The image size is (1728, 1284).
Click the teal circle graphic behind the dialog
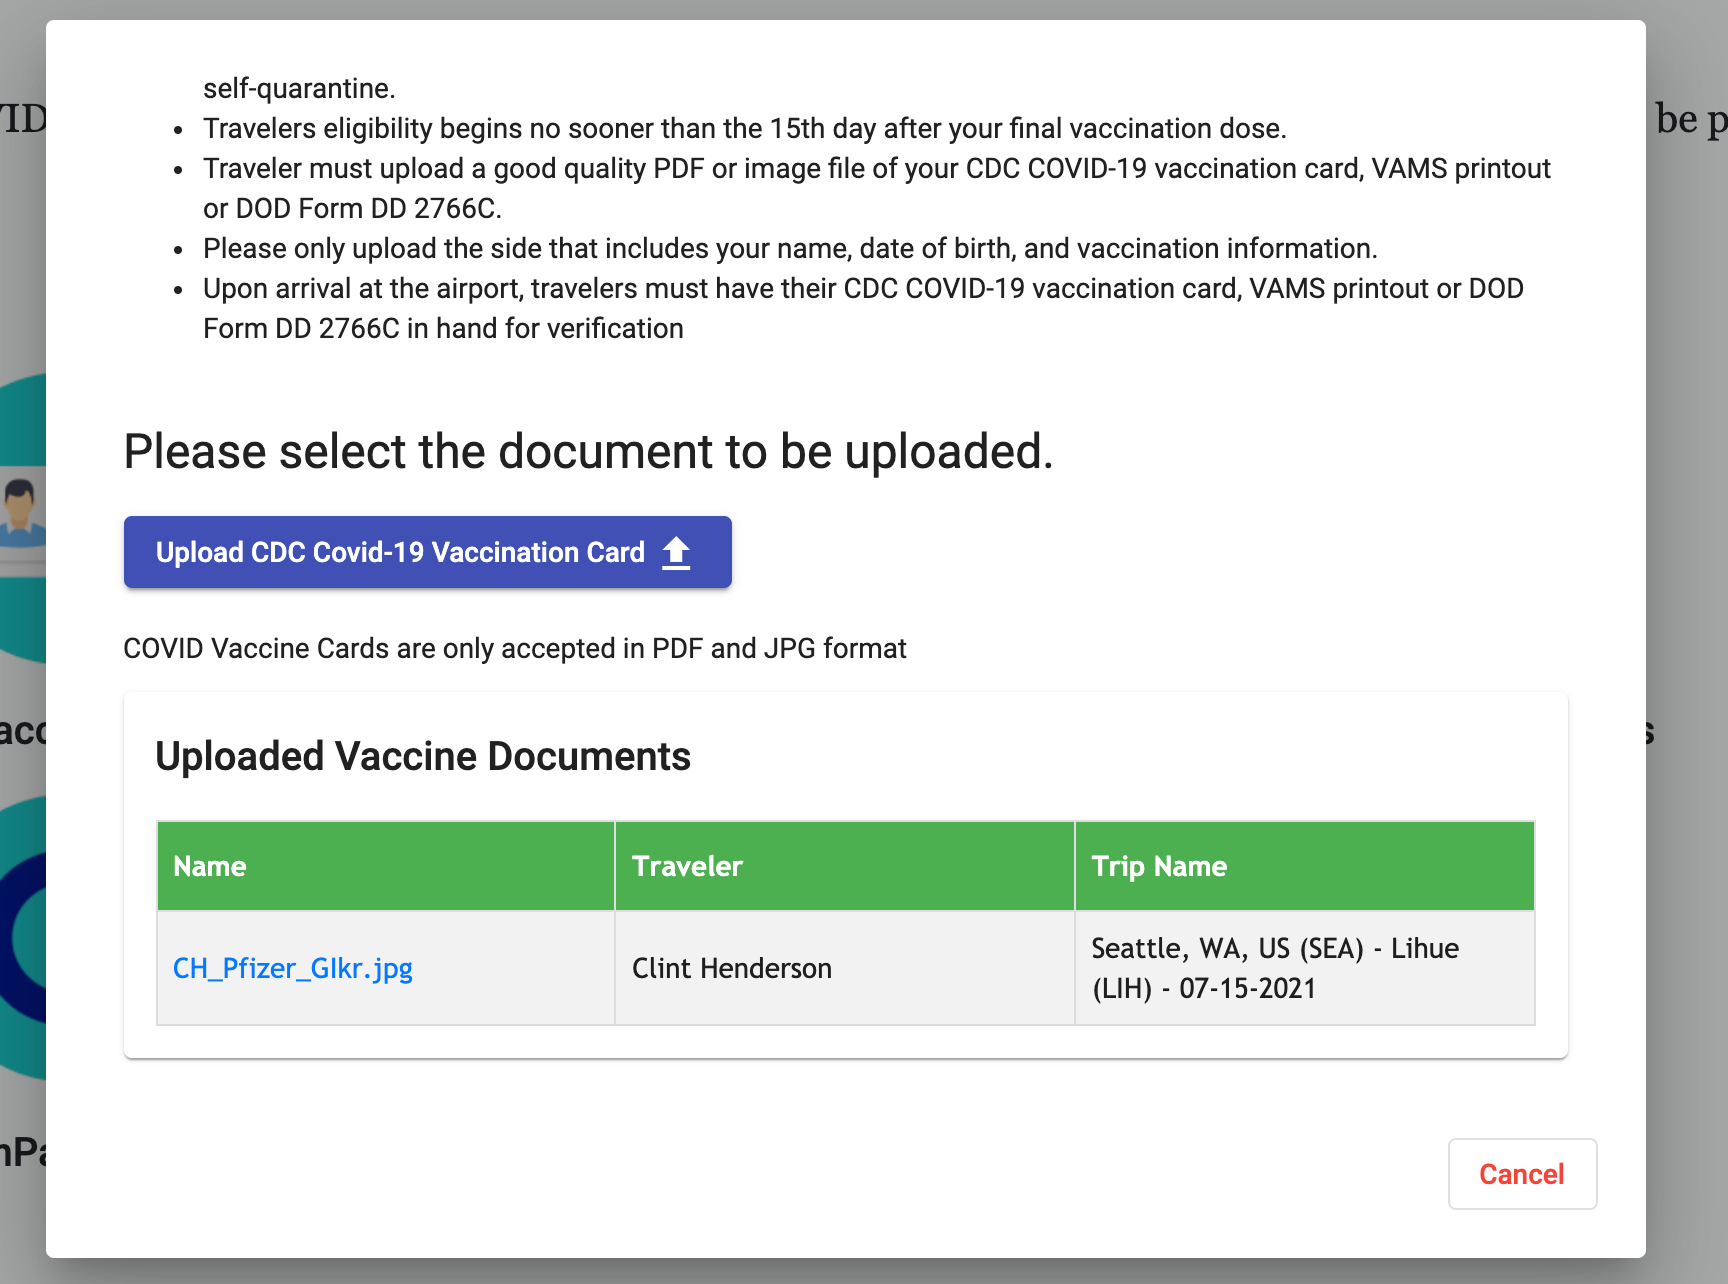tap(24, 620)
